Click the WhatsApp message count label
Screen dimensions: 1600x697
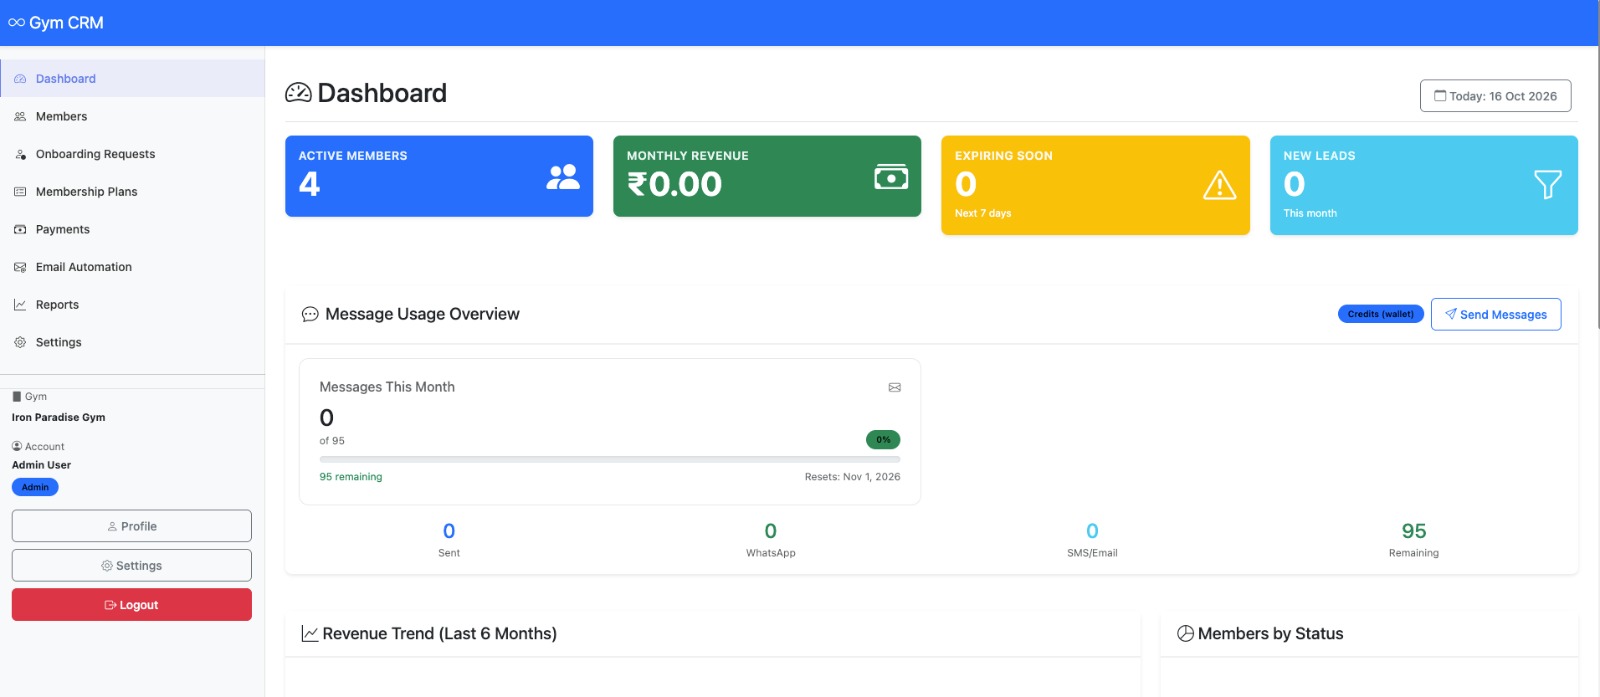tap(771, 553)
